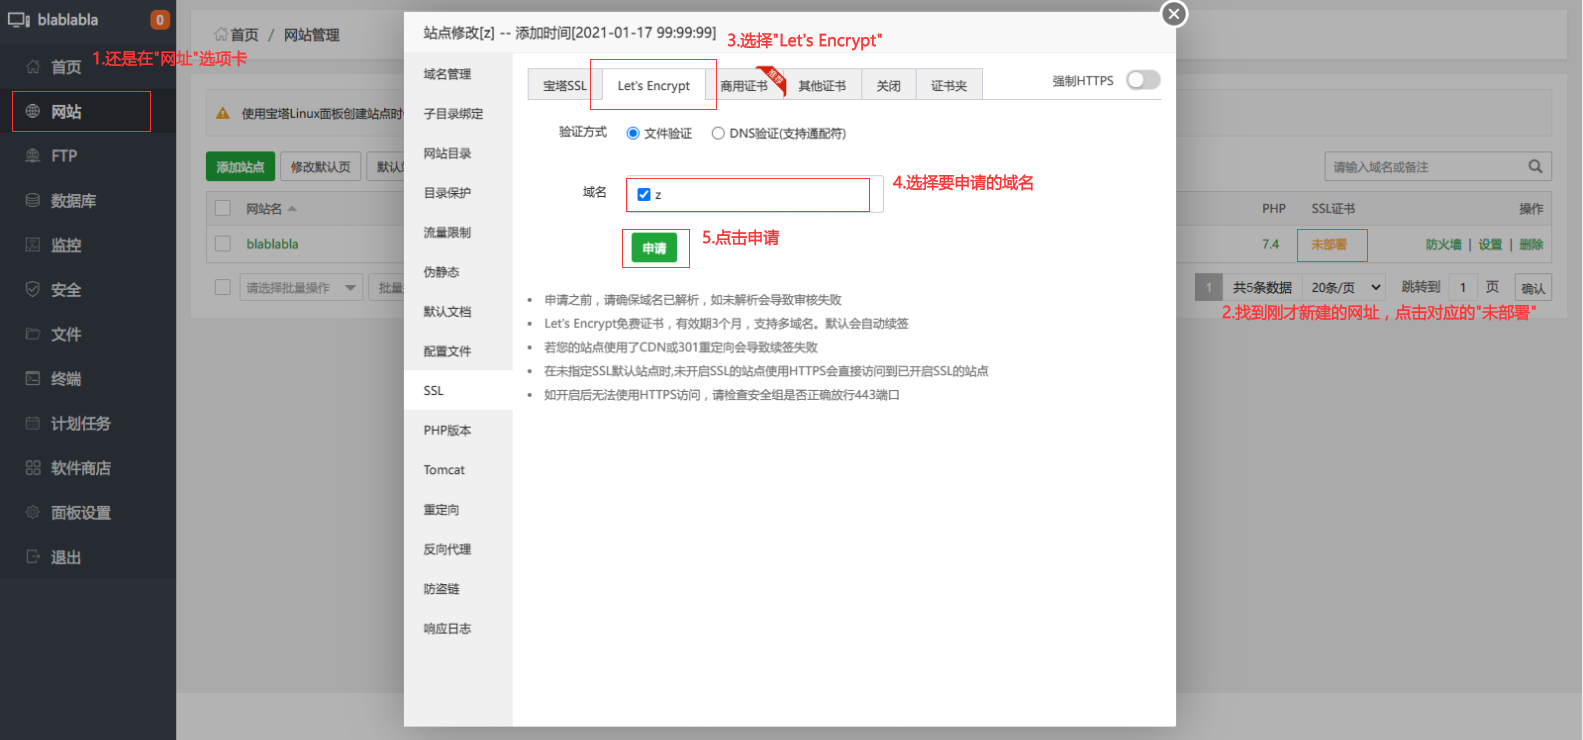Select the DNS验证 radio button

[x=718, y=133]
